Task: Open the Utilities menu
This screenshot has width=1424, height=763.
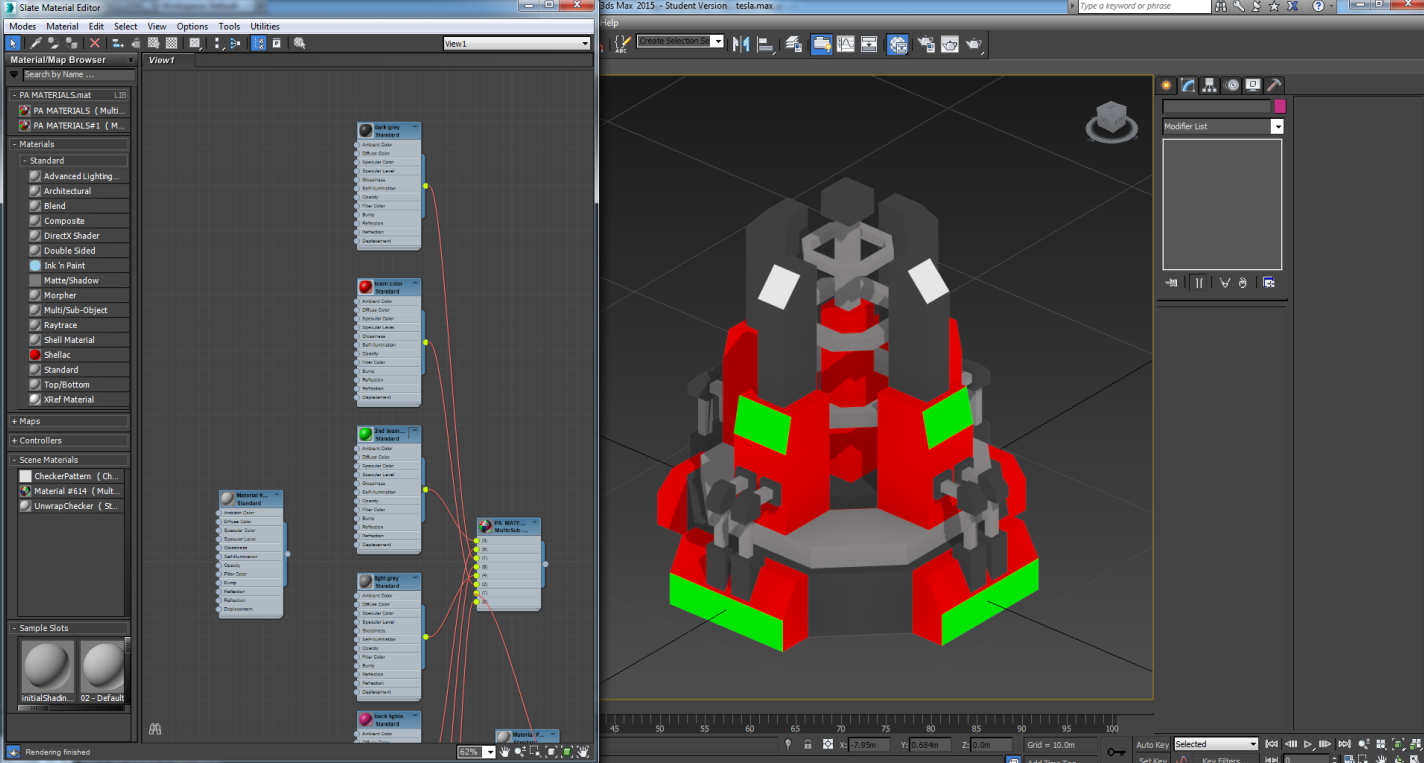Action: tap(265, 26)
